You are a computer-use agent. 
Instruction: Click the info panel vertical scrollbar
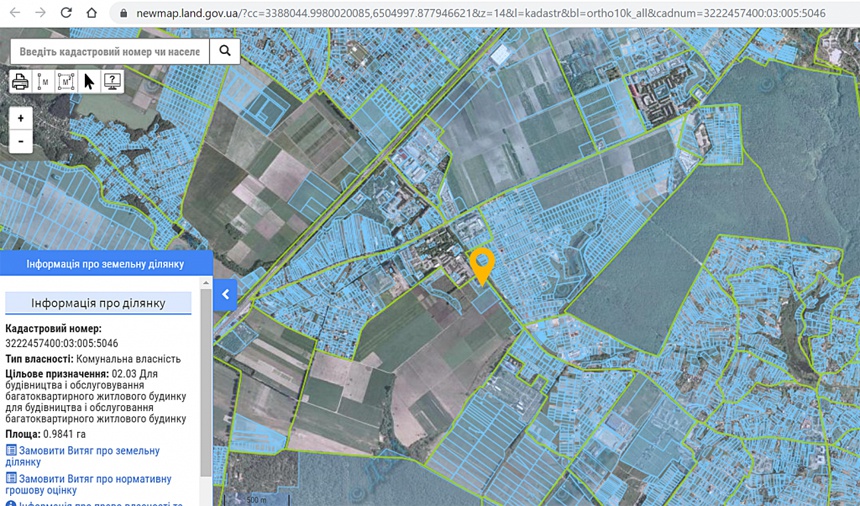pyautogui.click(x=206, y=383)
